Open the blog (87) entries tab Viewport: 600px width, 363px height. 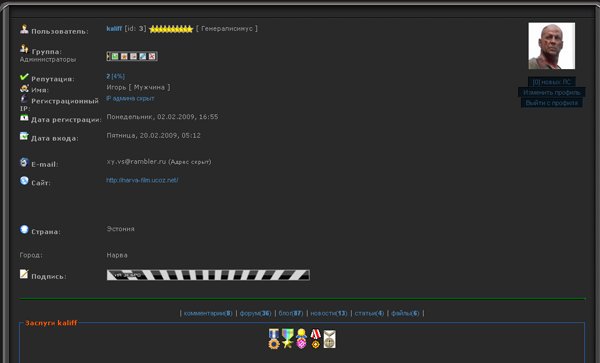coord(290,313)
